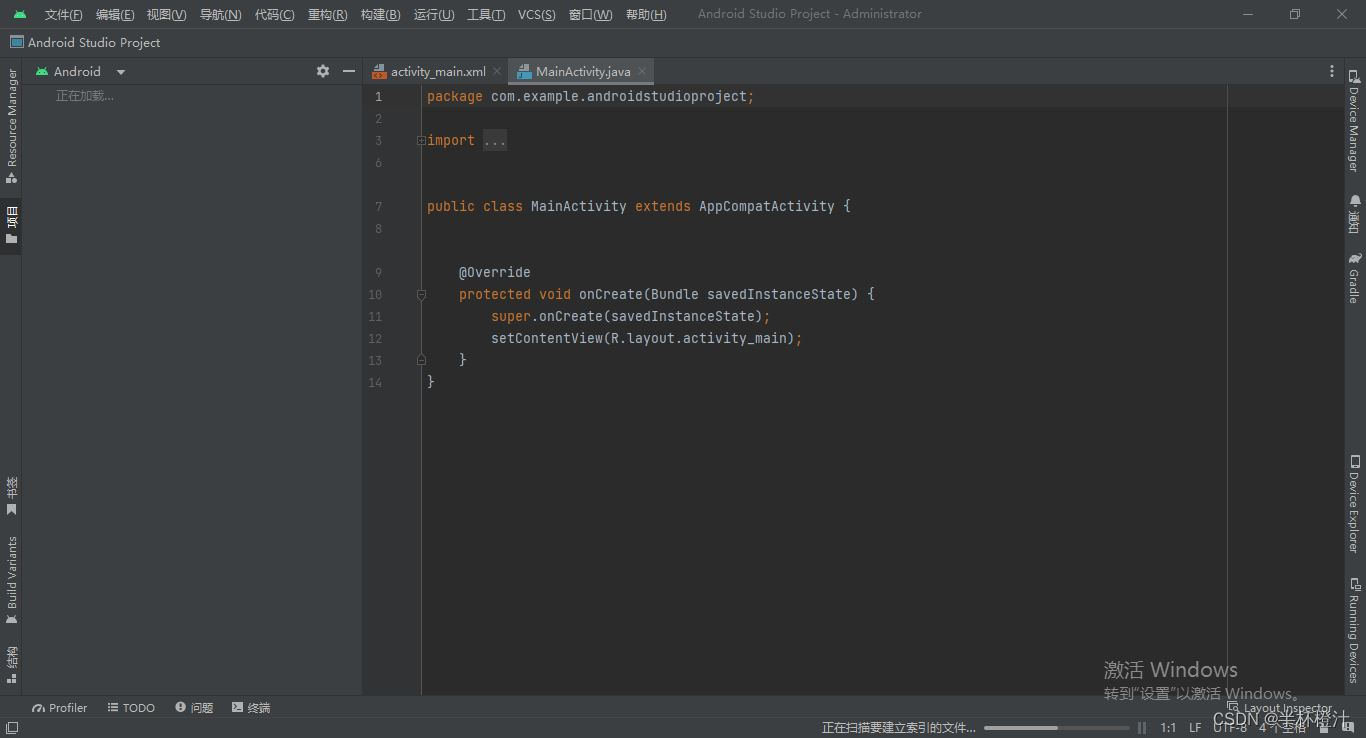Click the Android Studio Project breadcrumb icon

(x=17, y=42)
